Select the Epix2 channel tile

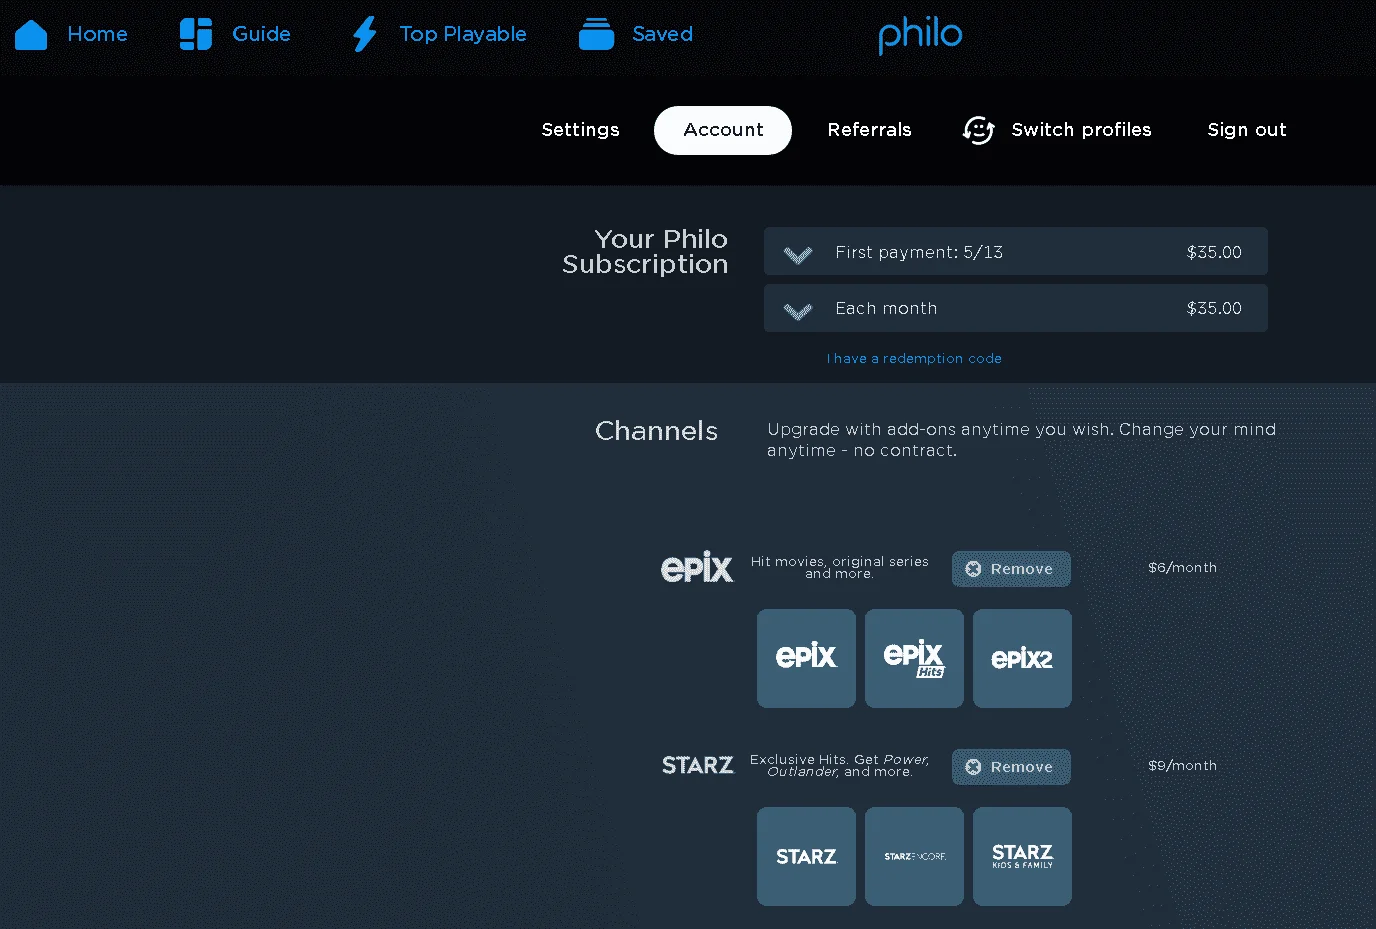pos(1022,658)
